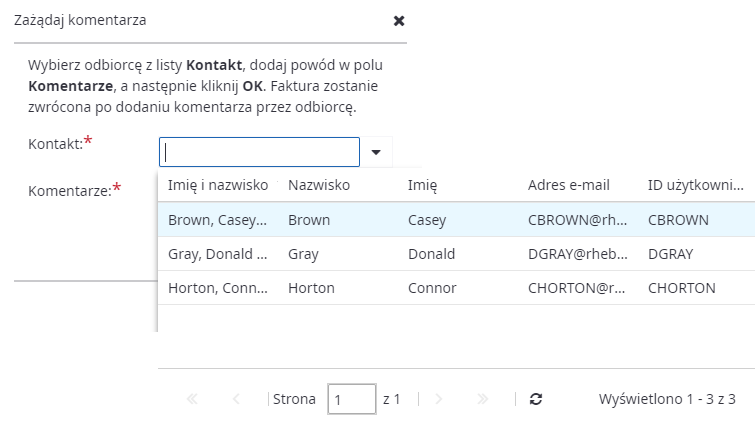
Task: Click into the Kontakt input field
Action: 259,152
